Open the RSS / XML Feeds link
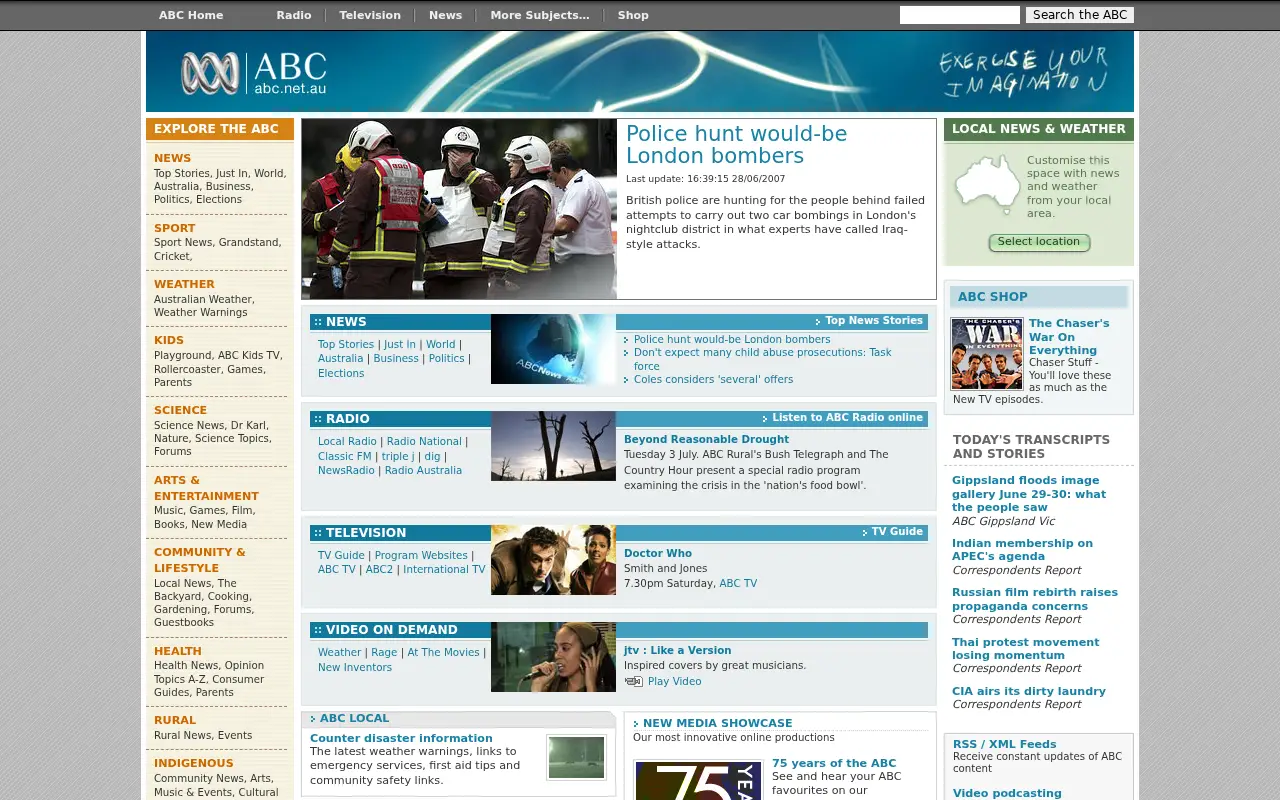Viewport: 1280px width, 800px height. click(1004, 745)
